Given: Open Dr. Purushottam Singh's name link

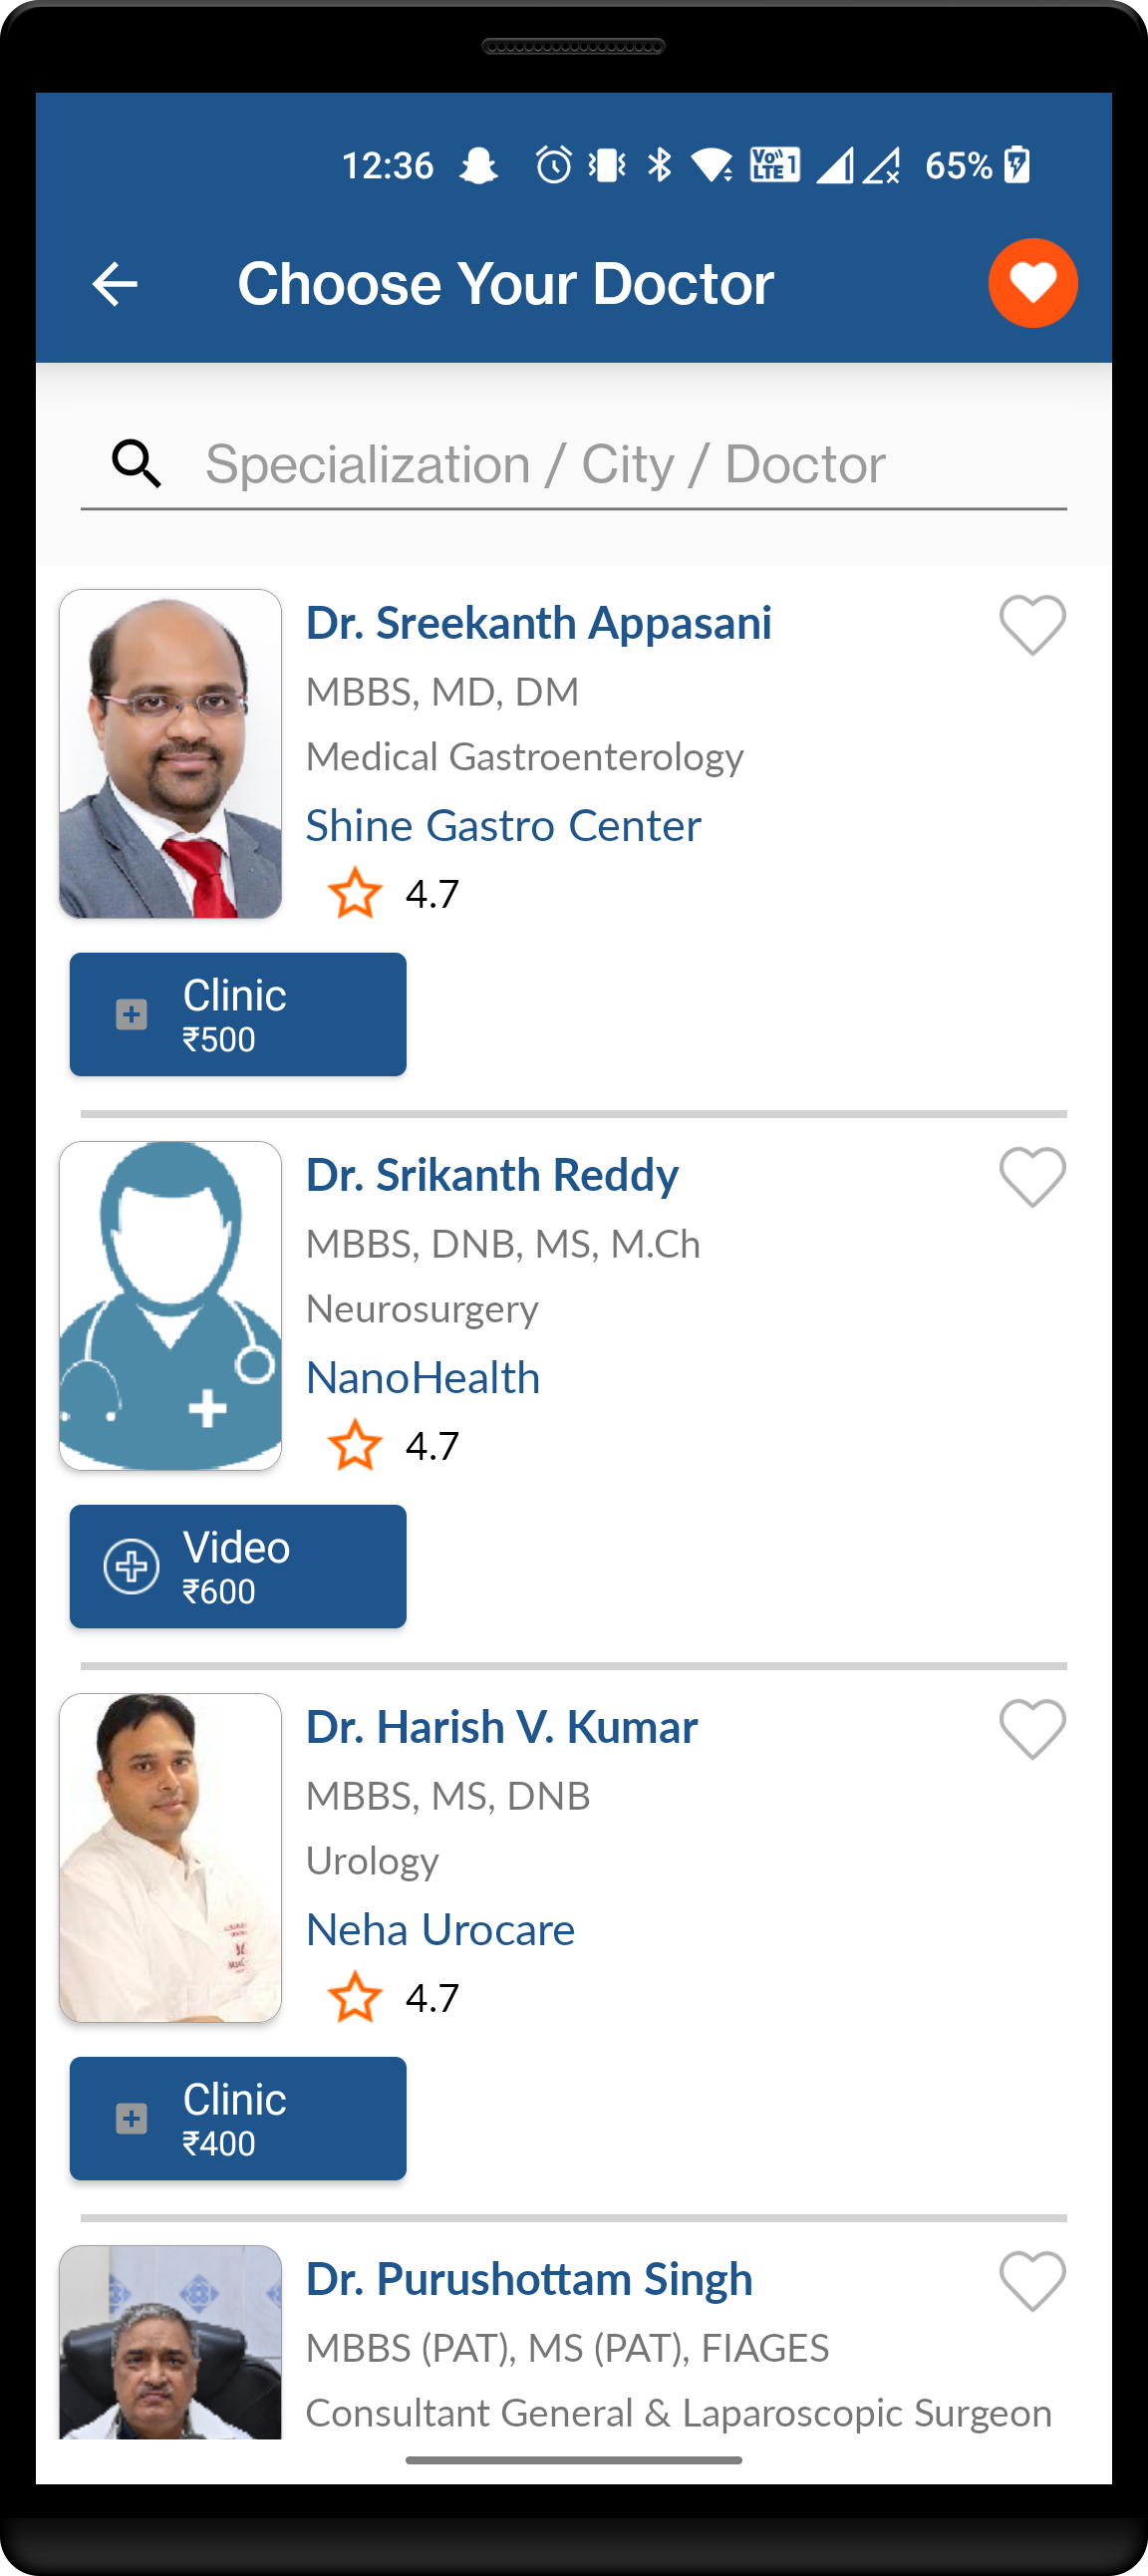Looking at the screenshot, I should point(529,2280).
